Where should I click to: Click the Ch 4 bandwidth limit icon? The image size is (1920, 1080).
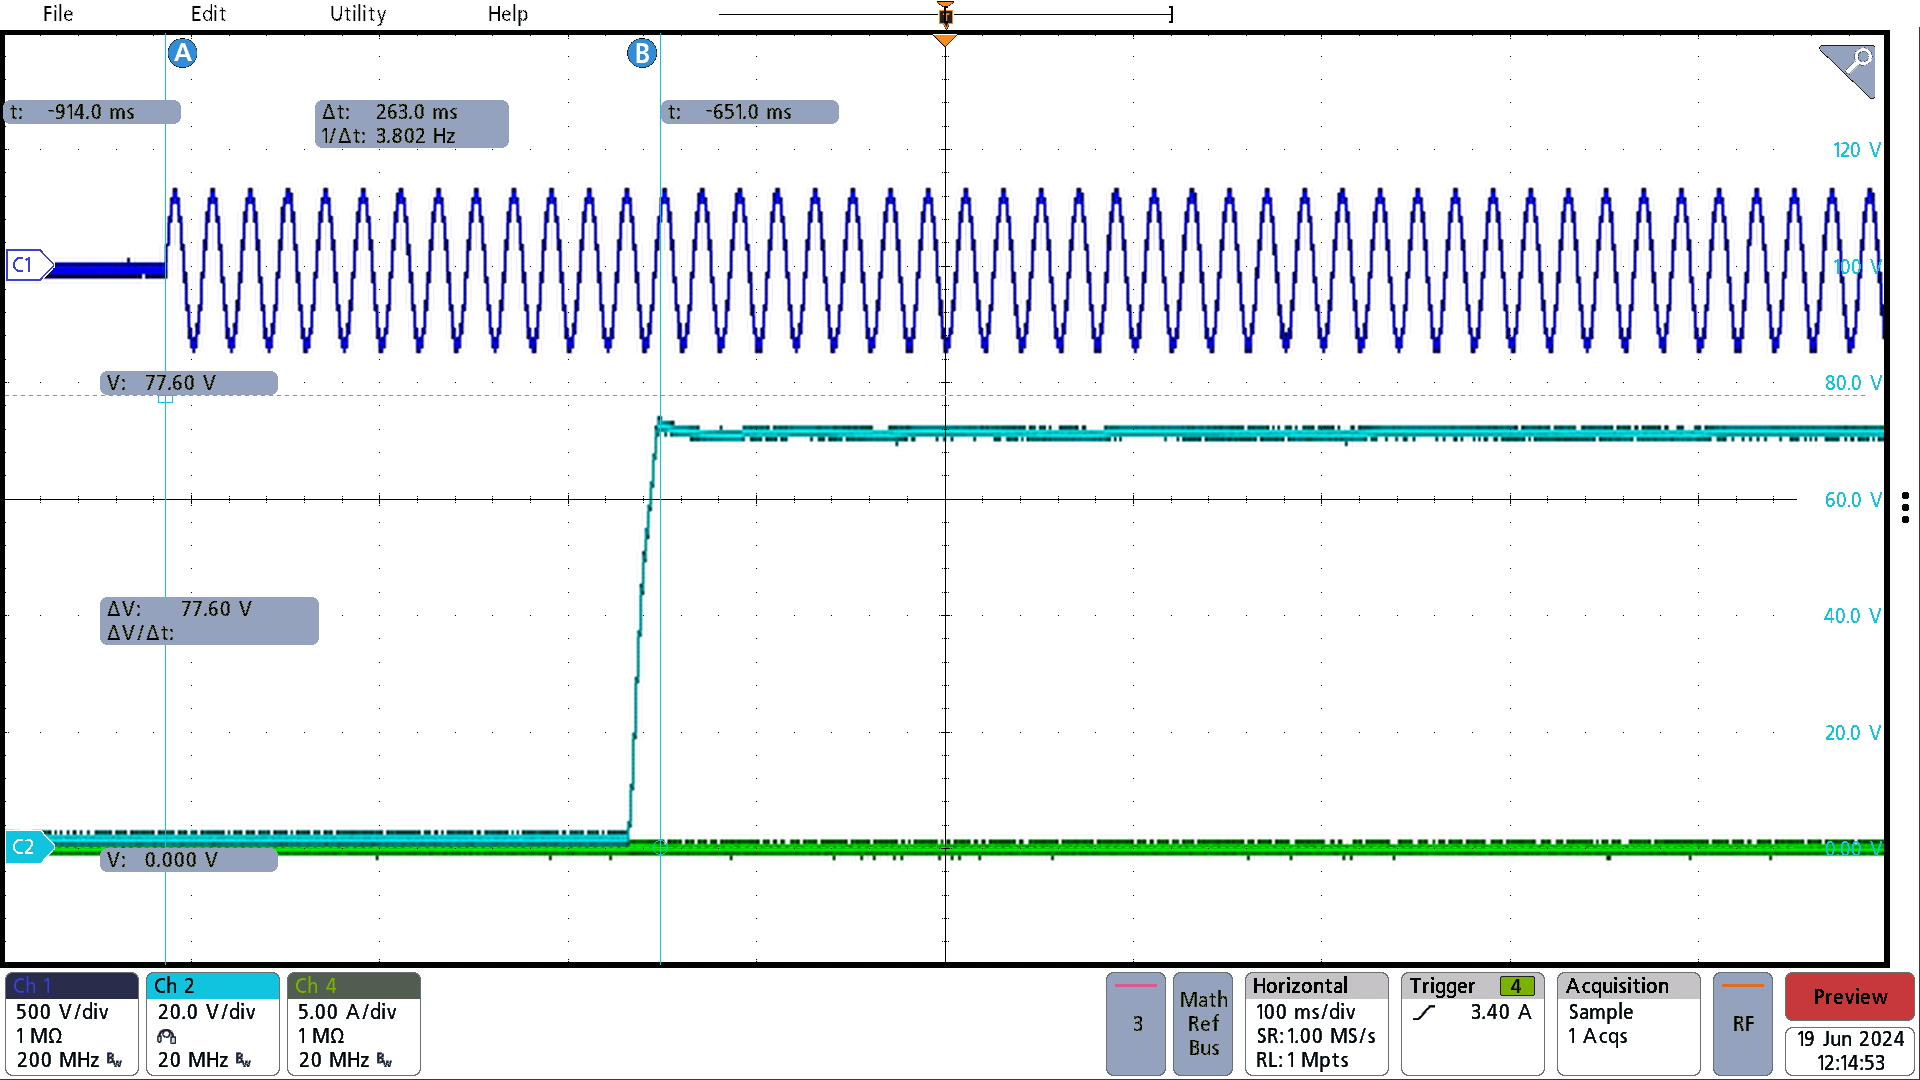[385, 1060]
